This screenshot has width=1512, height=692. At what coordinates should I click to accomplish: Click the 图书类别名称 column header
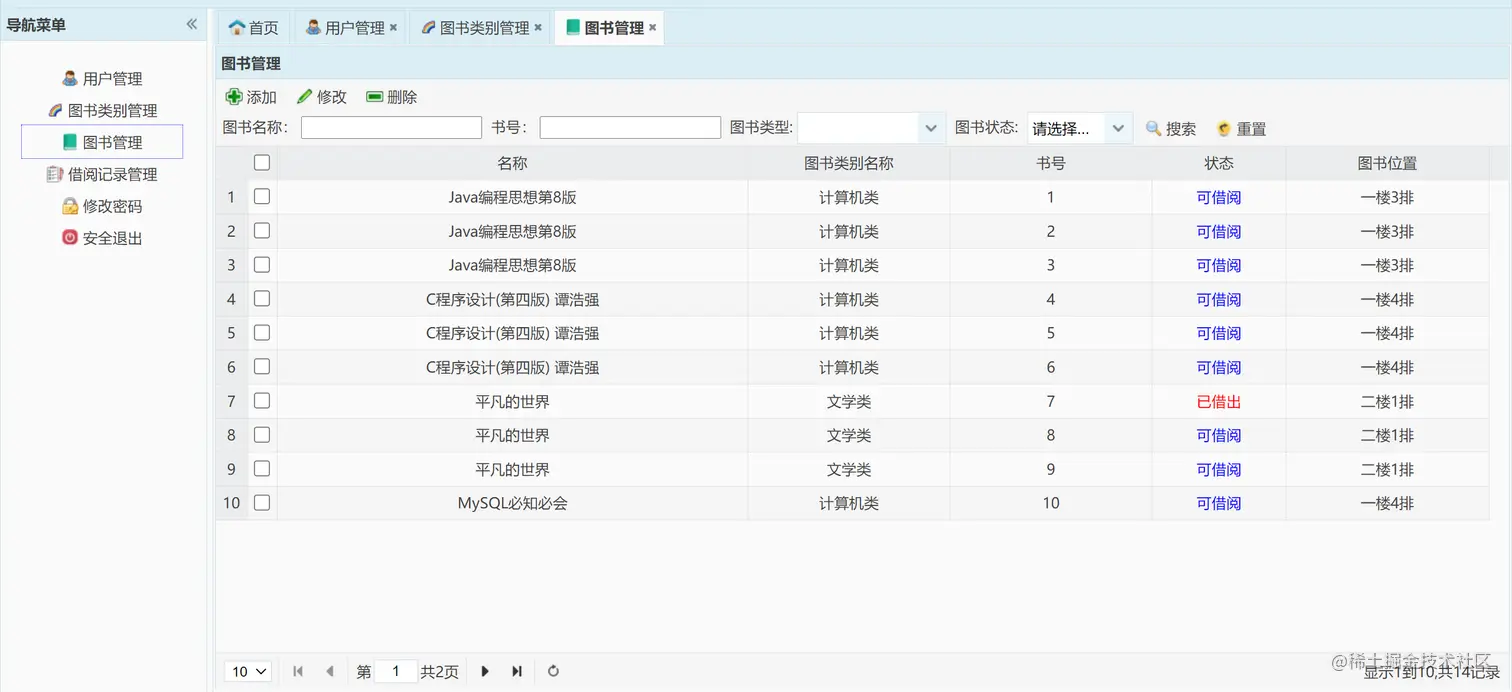tap(849, 163)
